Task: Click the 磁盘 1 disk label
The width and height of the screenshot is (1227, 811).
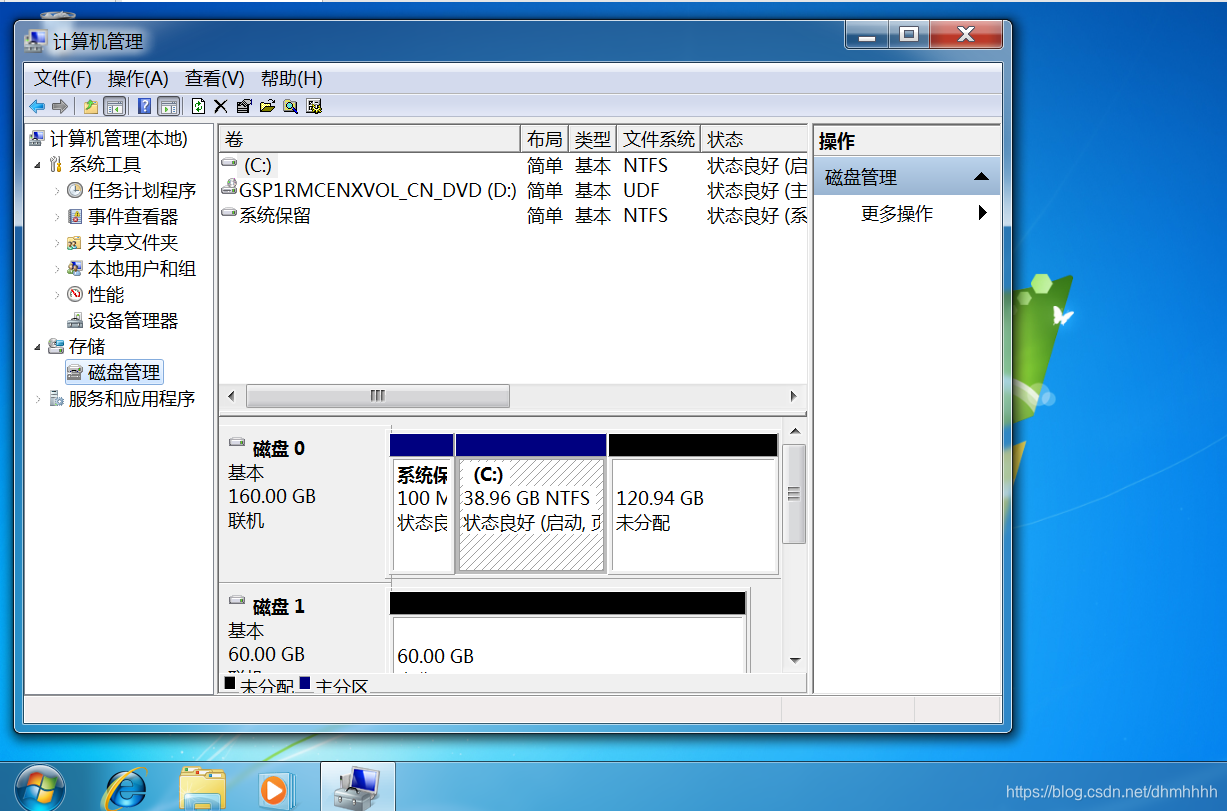Action: [303, 630]
